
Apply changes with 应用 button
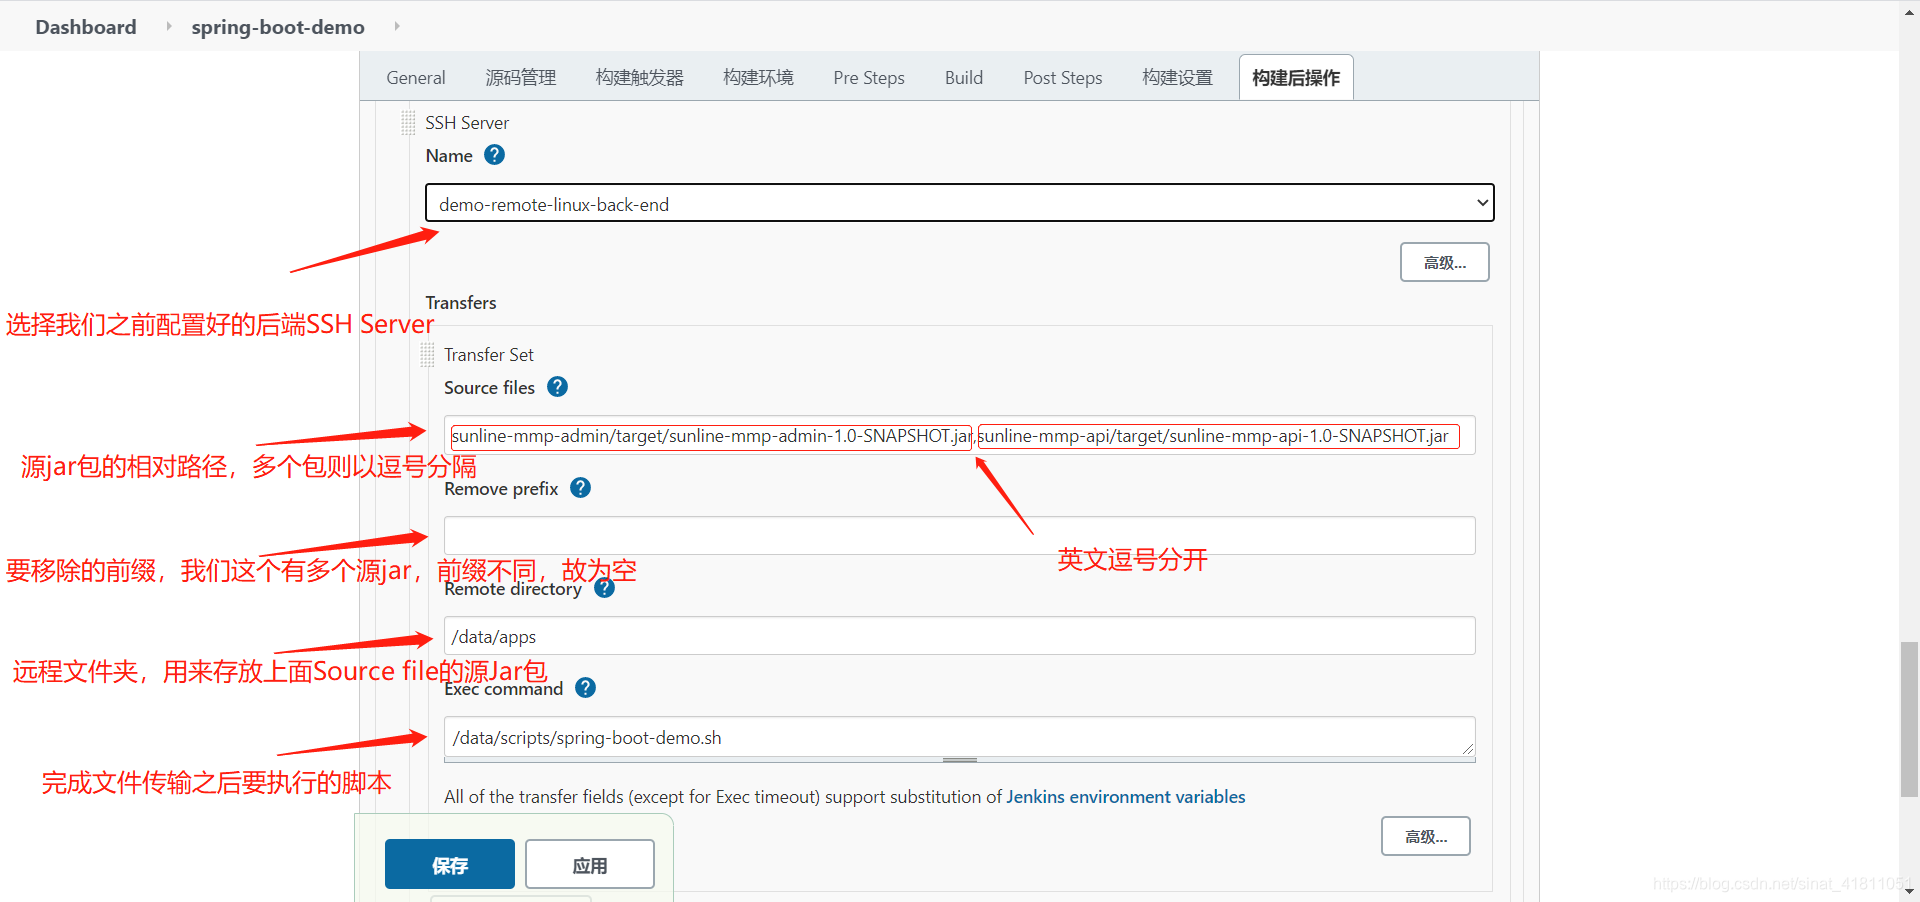pyautogui.click(x=590, y=864)
